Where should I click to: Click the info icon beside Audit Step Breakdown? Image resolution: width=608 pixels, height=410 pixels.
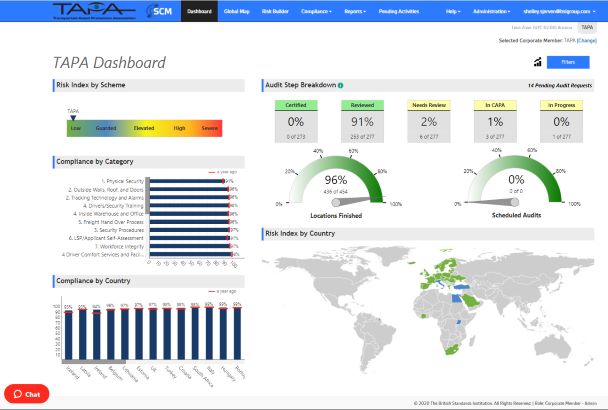[341, 85]
